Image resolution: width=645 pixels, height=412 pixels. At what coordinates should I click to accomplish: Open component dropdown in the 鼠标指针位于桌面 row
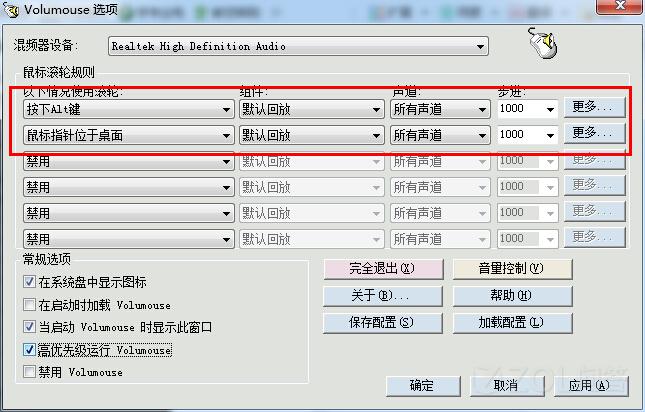pyautogui.click(x=312, y=135)
